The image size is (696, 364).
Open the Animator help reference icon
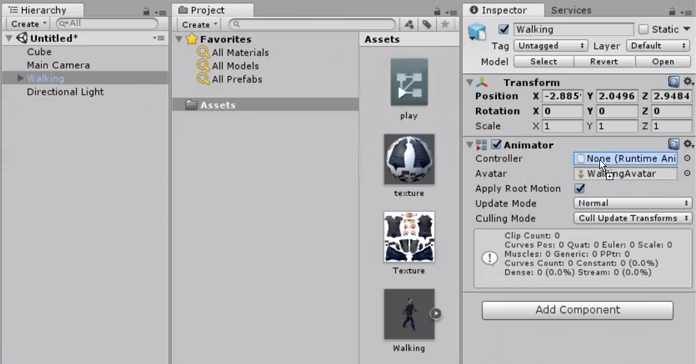(x=673, y=144)
